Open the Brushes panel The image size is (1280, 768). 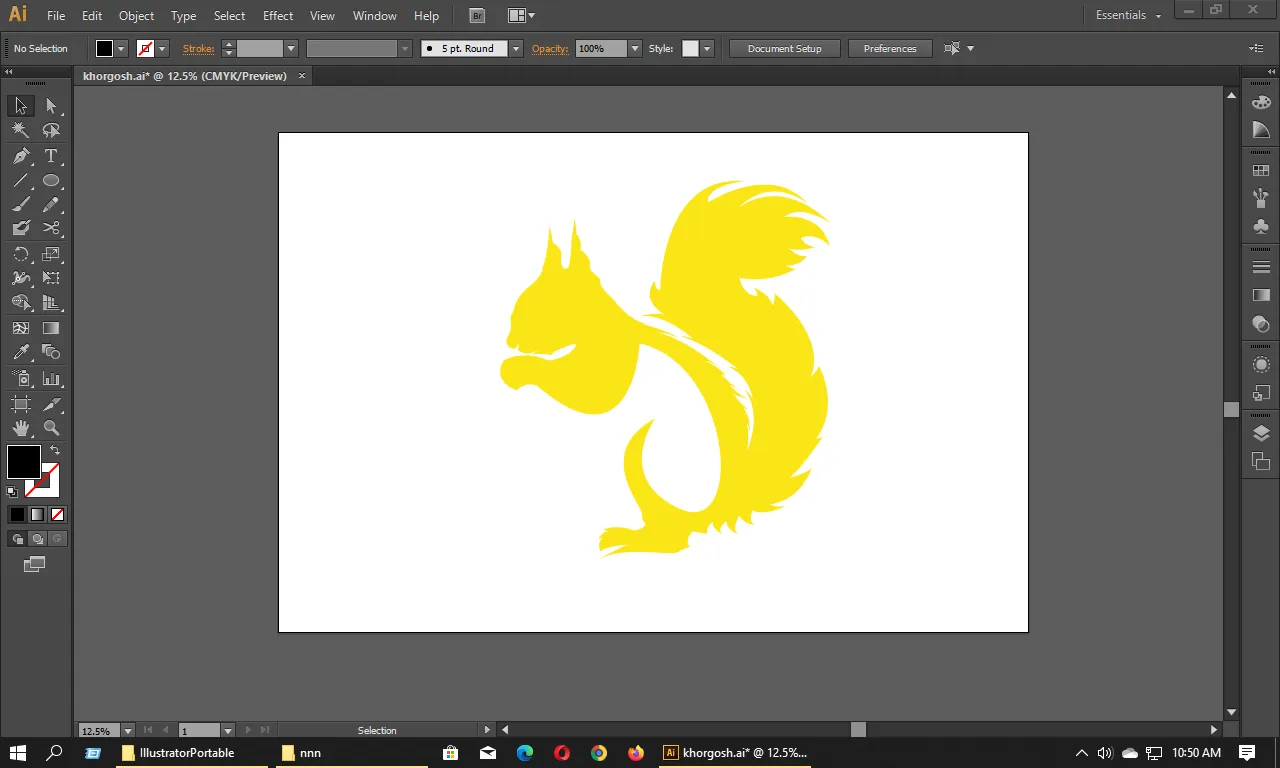coord(1261,198)
